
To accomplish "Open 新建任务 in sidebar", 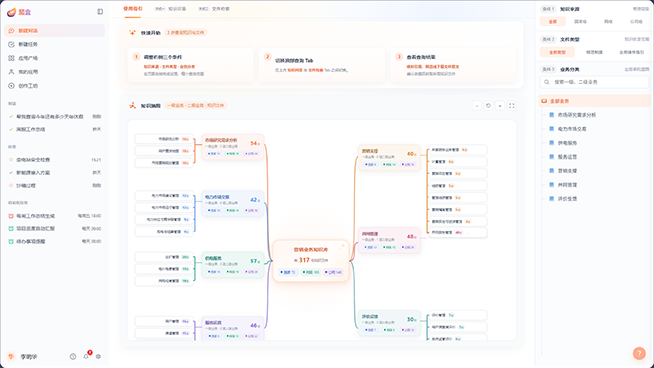I will (55, 44).
